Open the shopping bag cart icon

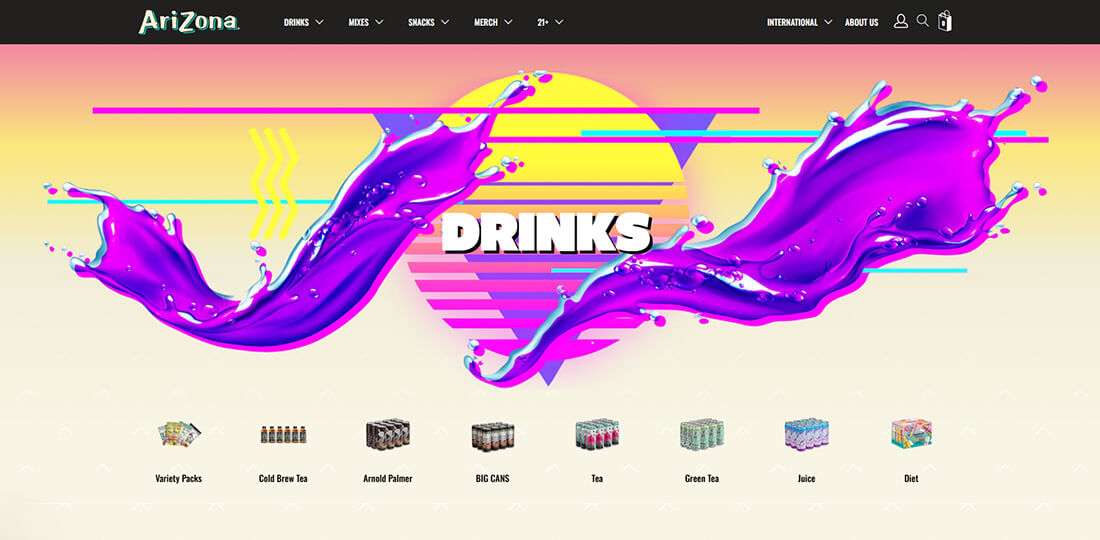coord(945,21)
